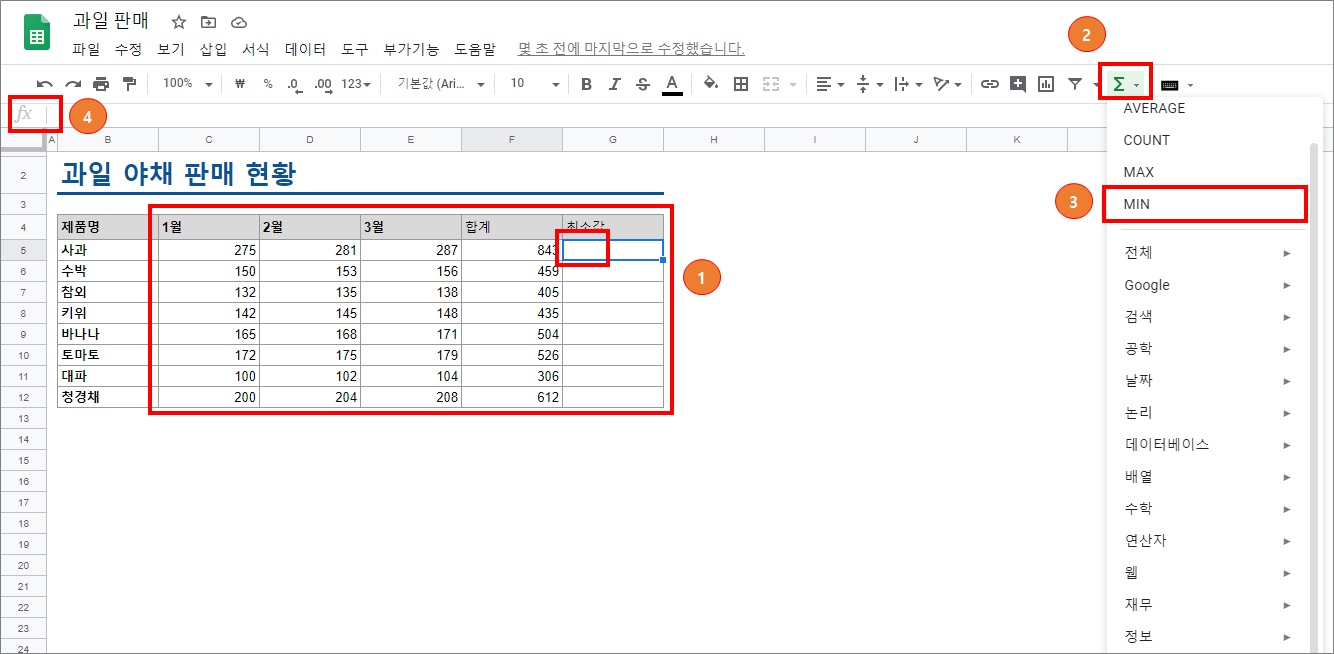1334x654 pixels.
Task: Create a filter
Action: pos(1075,84)
